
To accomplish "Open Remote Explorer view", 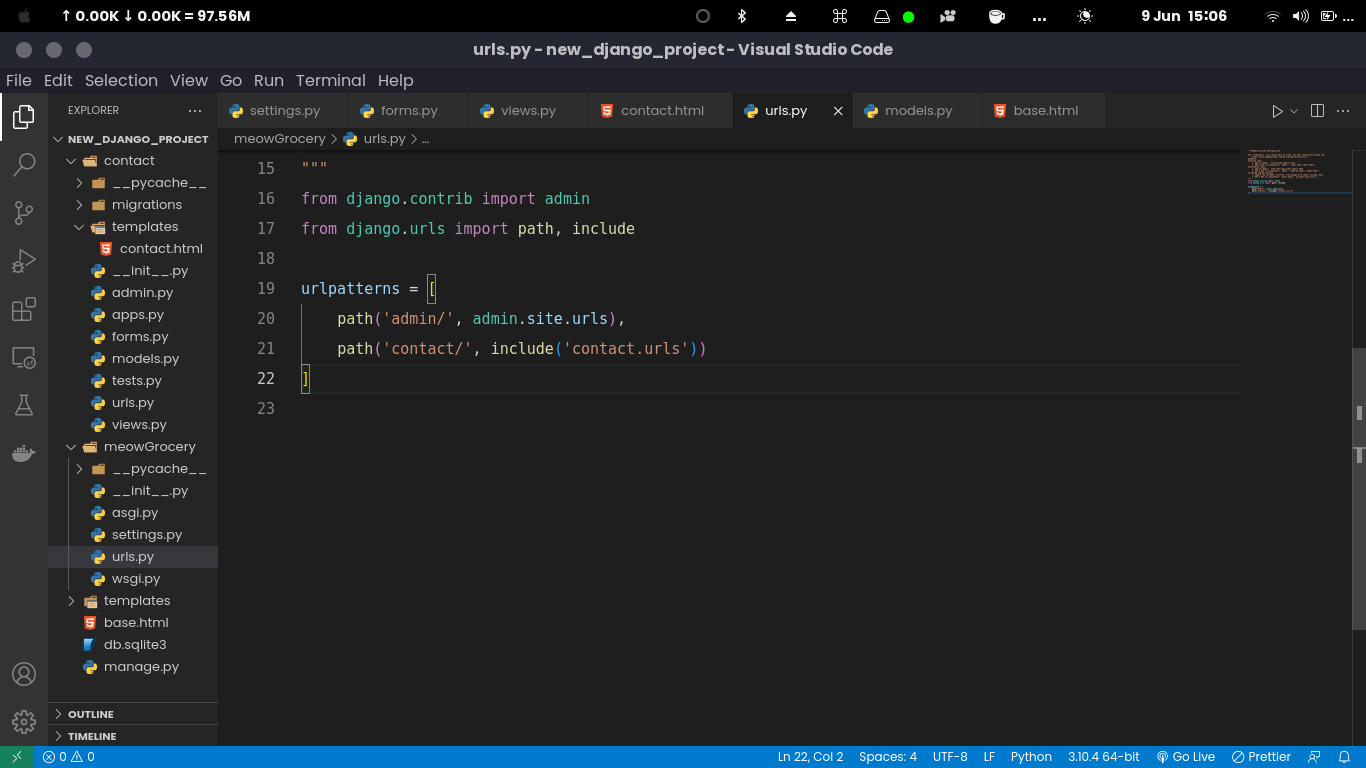I will point(24,357).
